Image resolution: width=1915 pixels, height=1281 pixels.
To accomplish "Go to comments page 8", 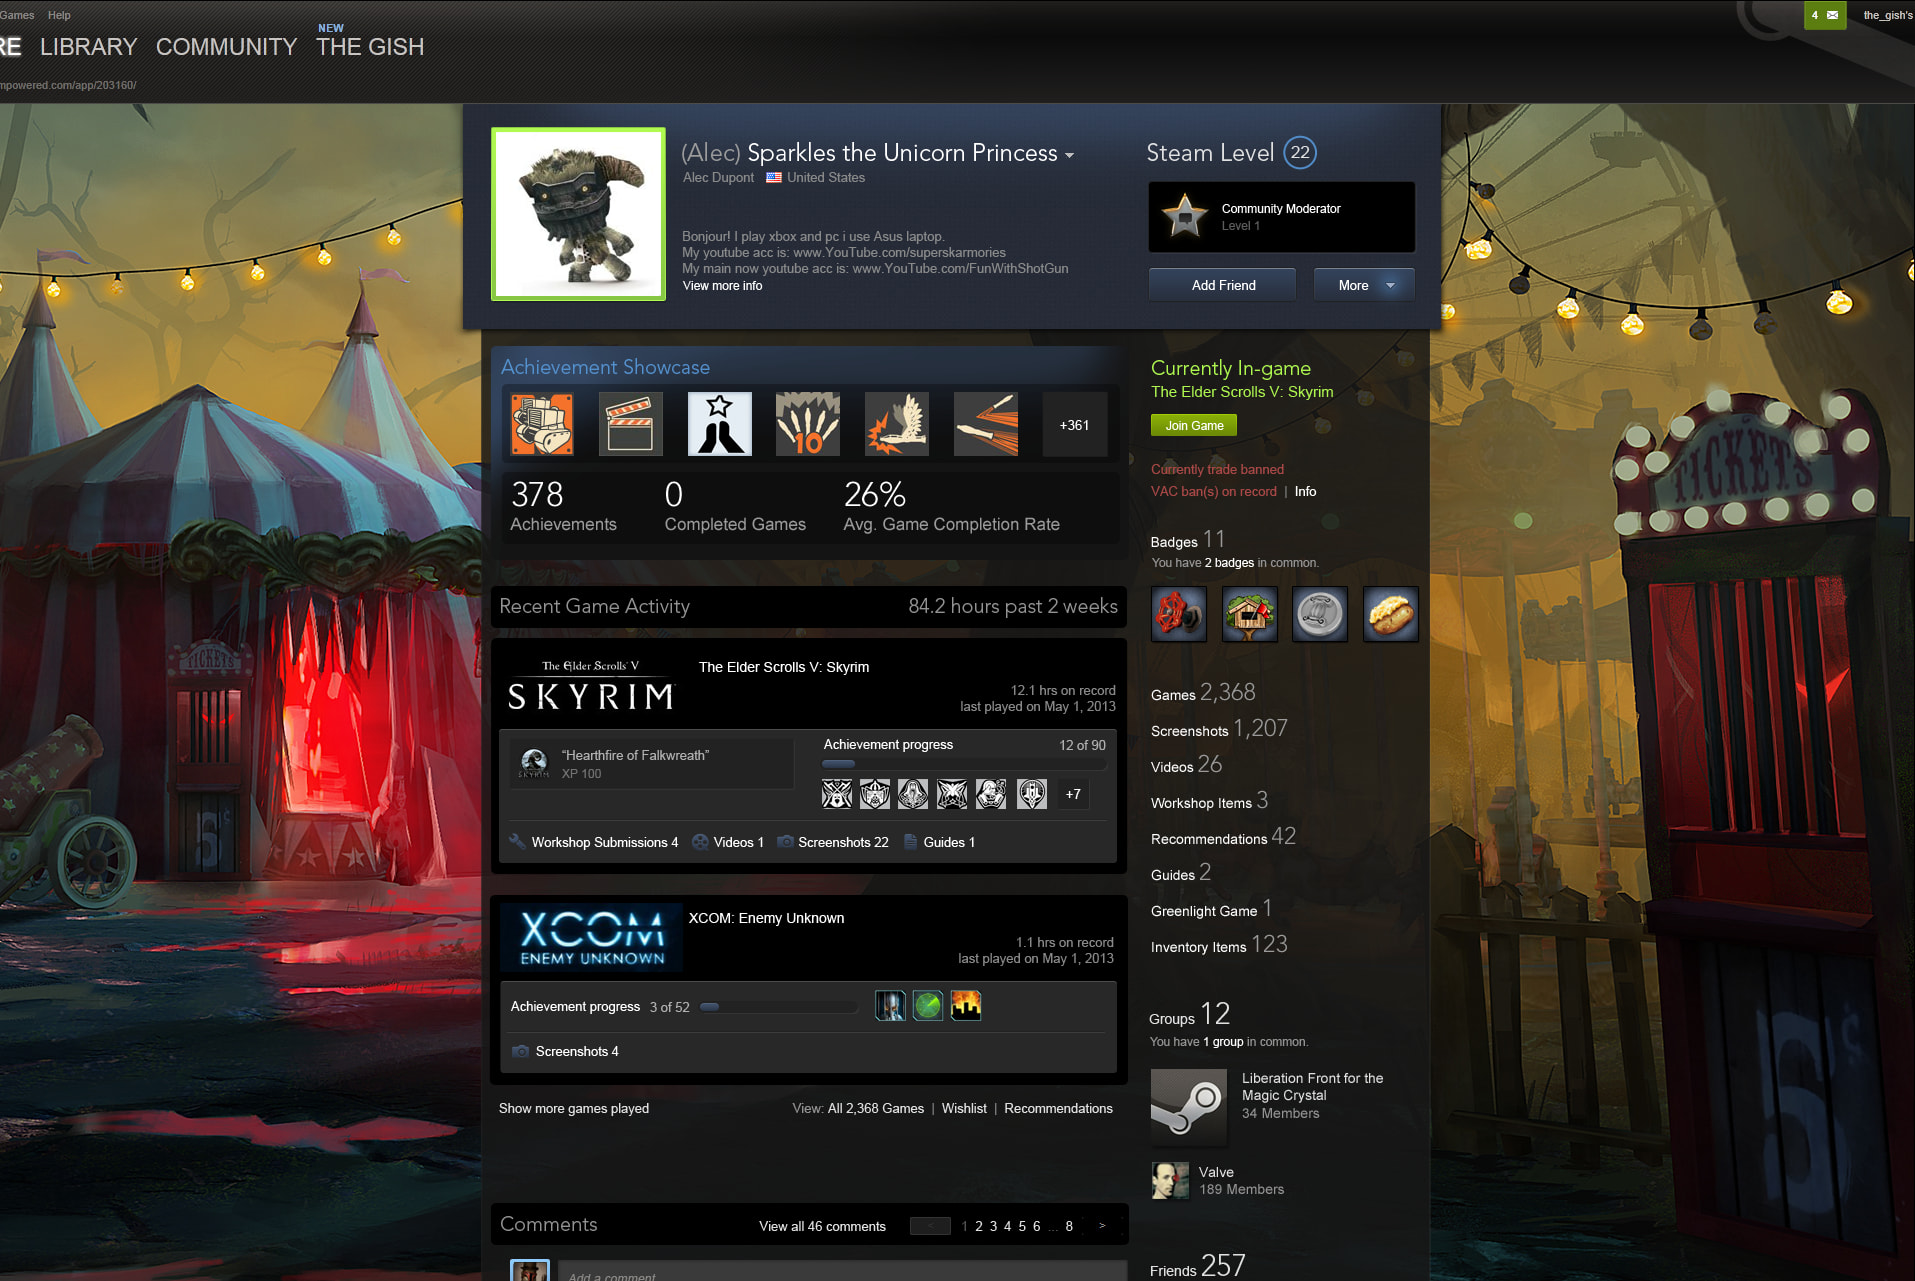I will point(1069,1226).
